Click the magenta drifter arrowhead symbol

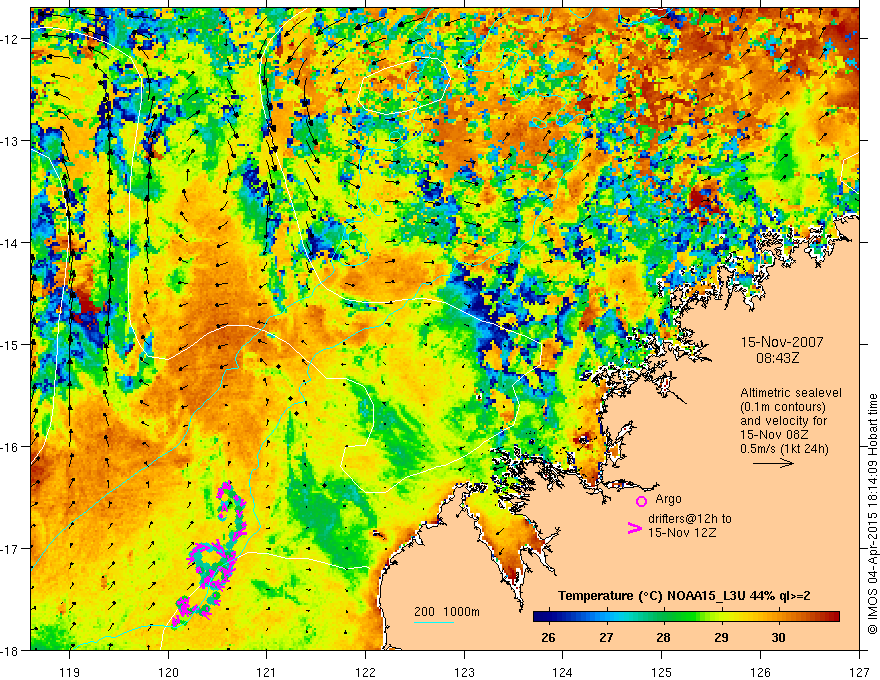(x=634, y=528)
